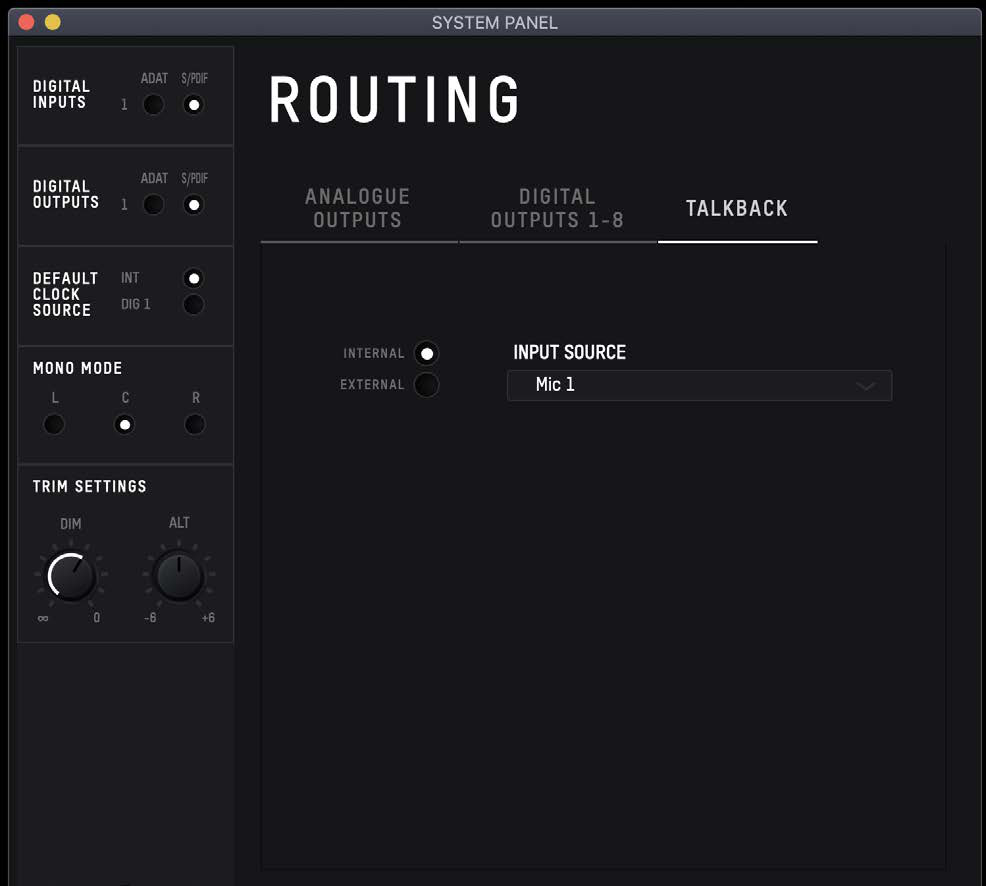Switch to Analogue Outputs tab

tap(358, 208)
